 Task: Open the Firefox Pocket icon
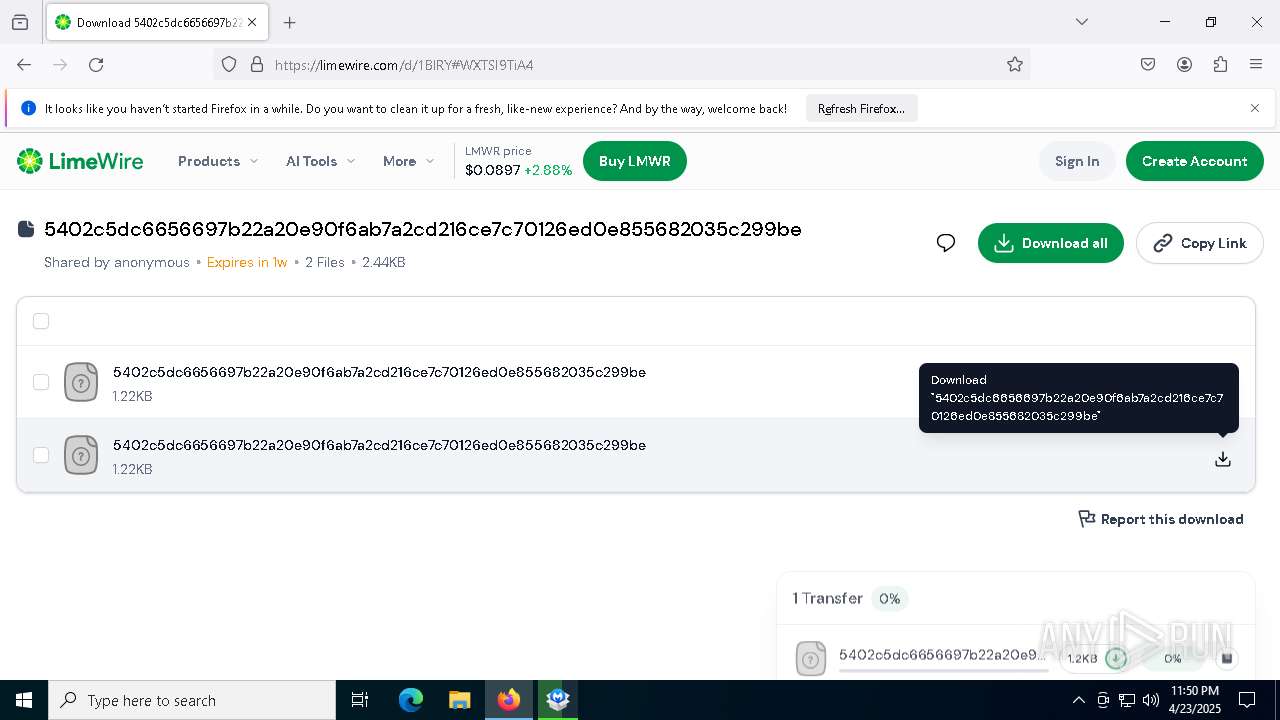[1148, 65]
